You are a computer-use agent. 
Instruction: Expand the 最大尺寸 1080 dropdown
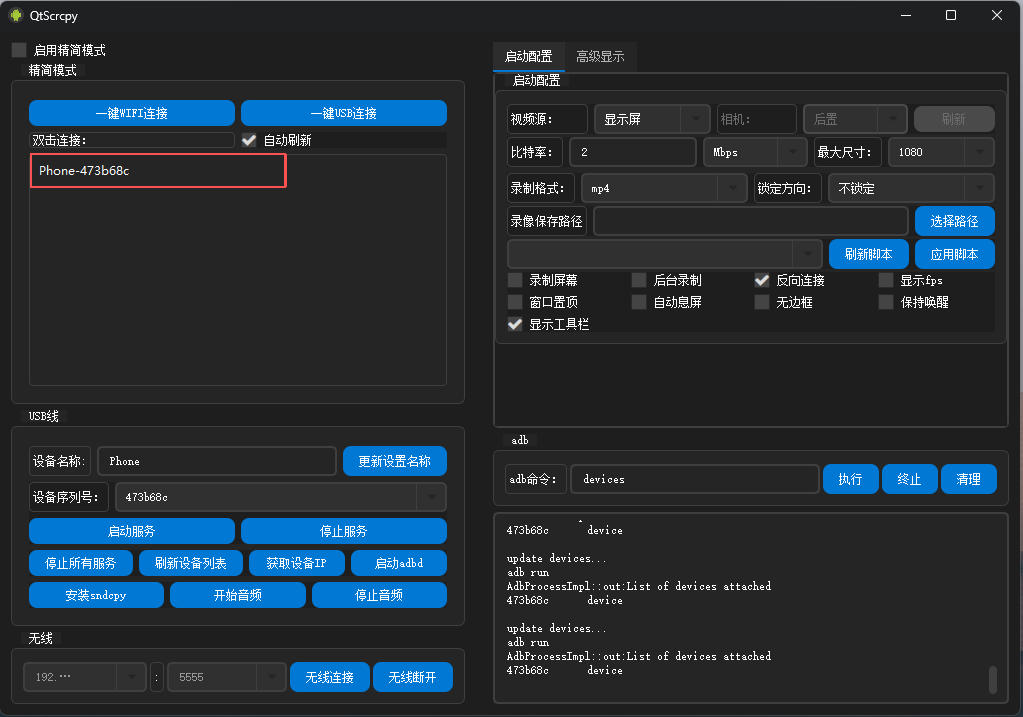click(x=941, y=152)
